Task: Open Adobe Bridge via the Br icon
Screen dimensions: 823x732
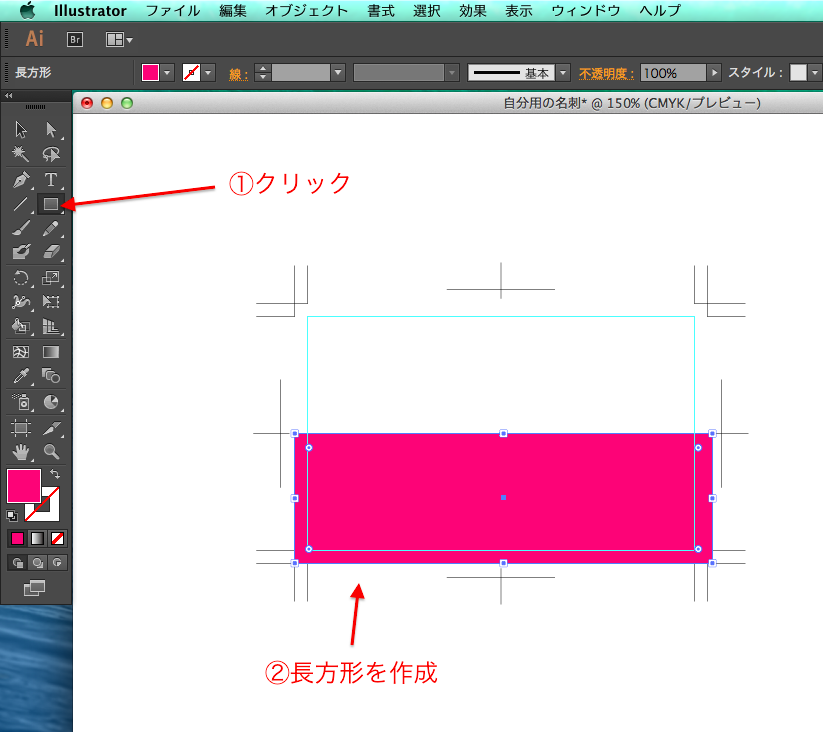Action: 76,39
